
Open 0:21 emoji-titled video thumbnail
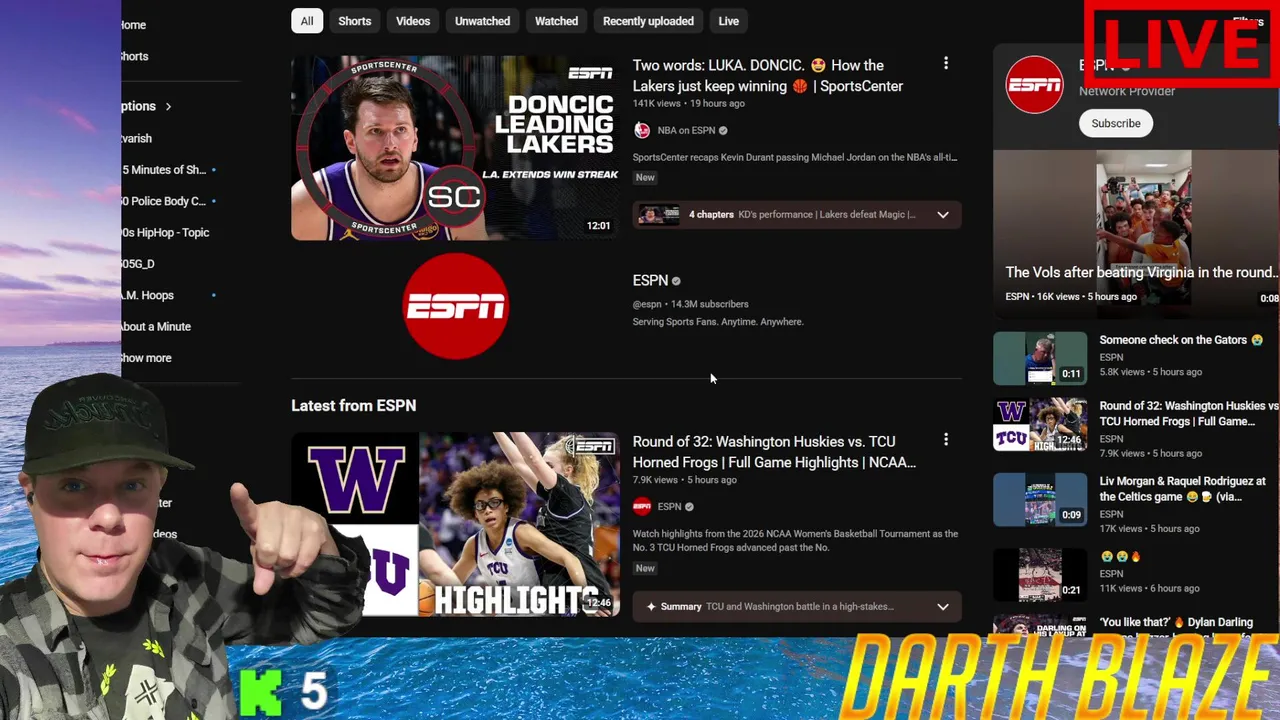(1040, 574)
